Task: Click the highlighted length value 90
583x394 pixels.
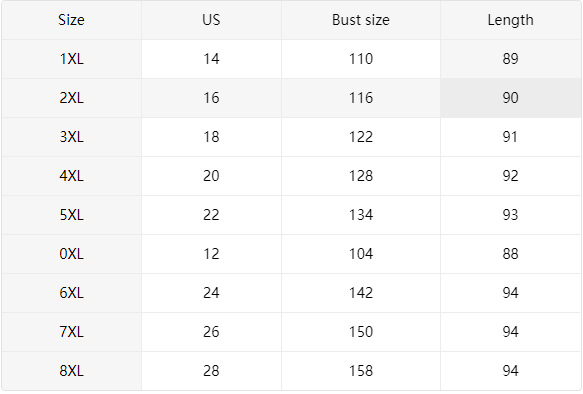Action: [x=510, y=98]
